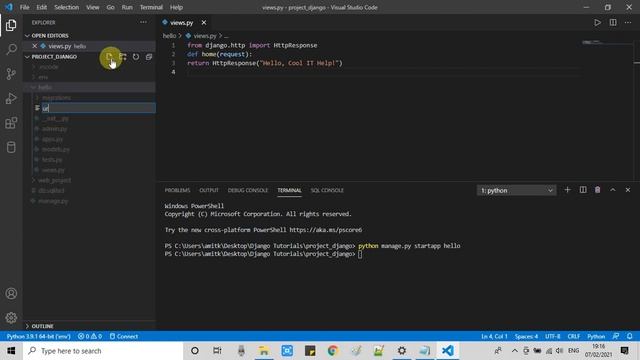Open Explorer panel more actions (ellipsis)
The width and height of the screenshot is (640, 360).
pos(143,22)
